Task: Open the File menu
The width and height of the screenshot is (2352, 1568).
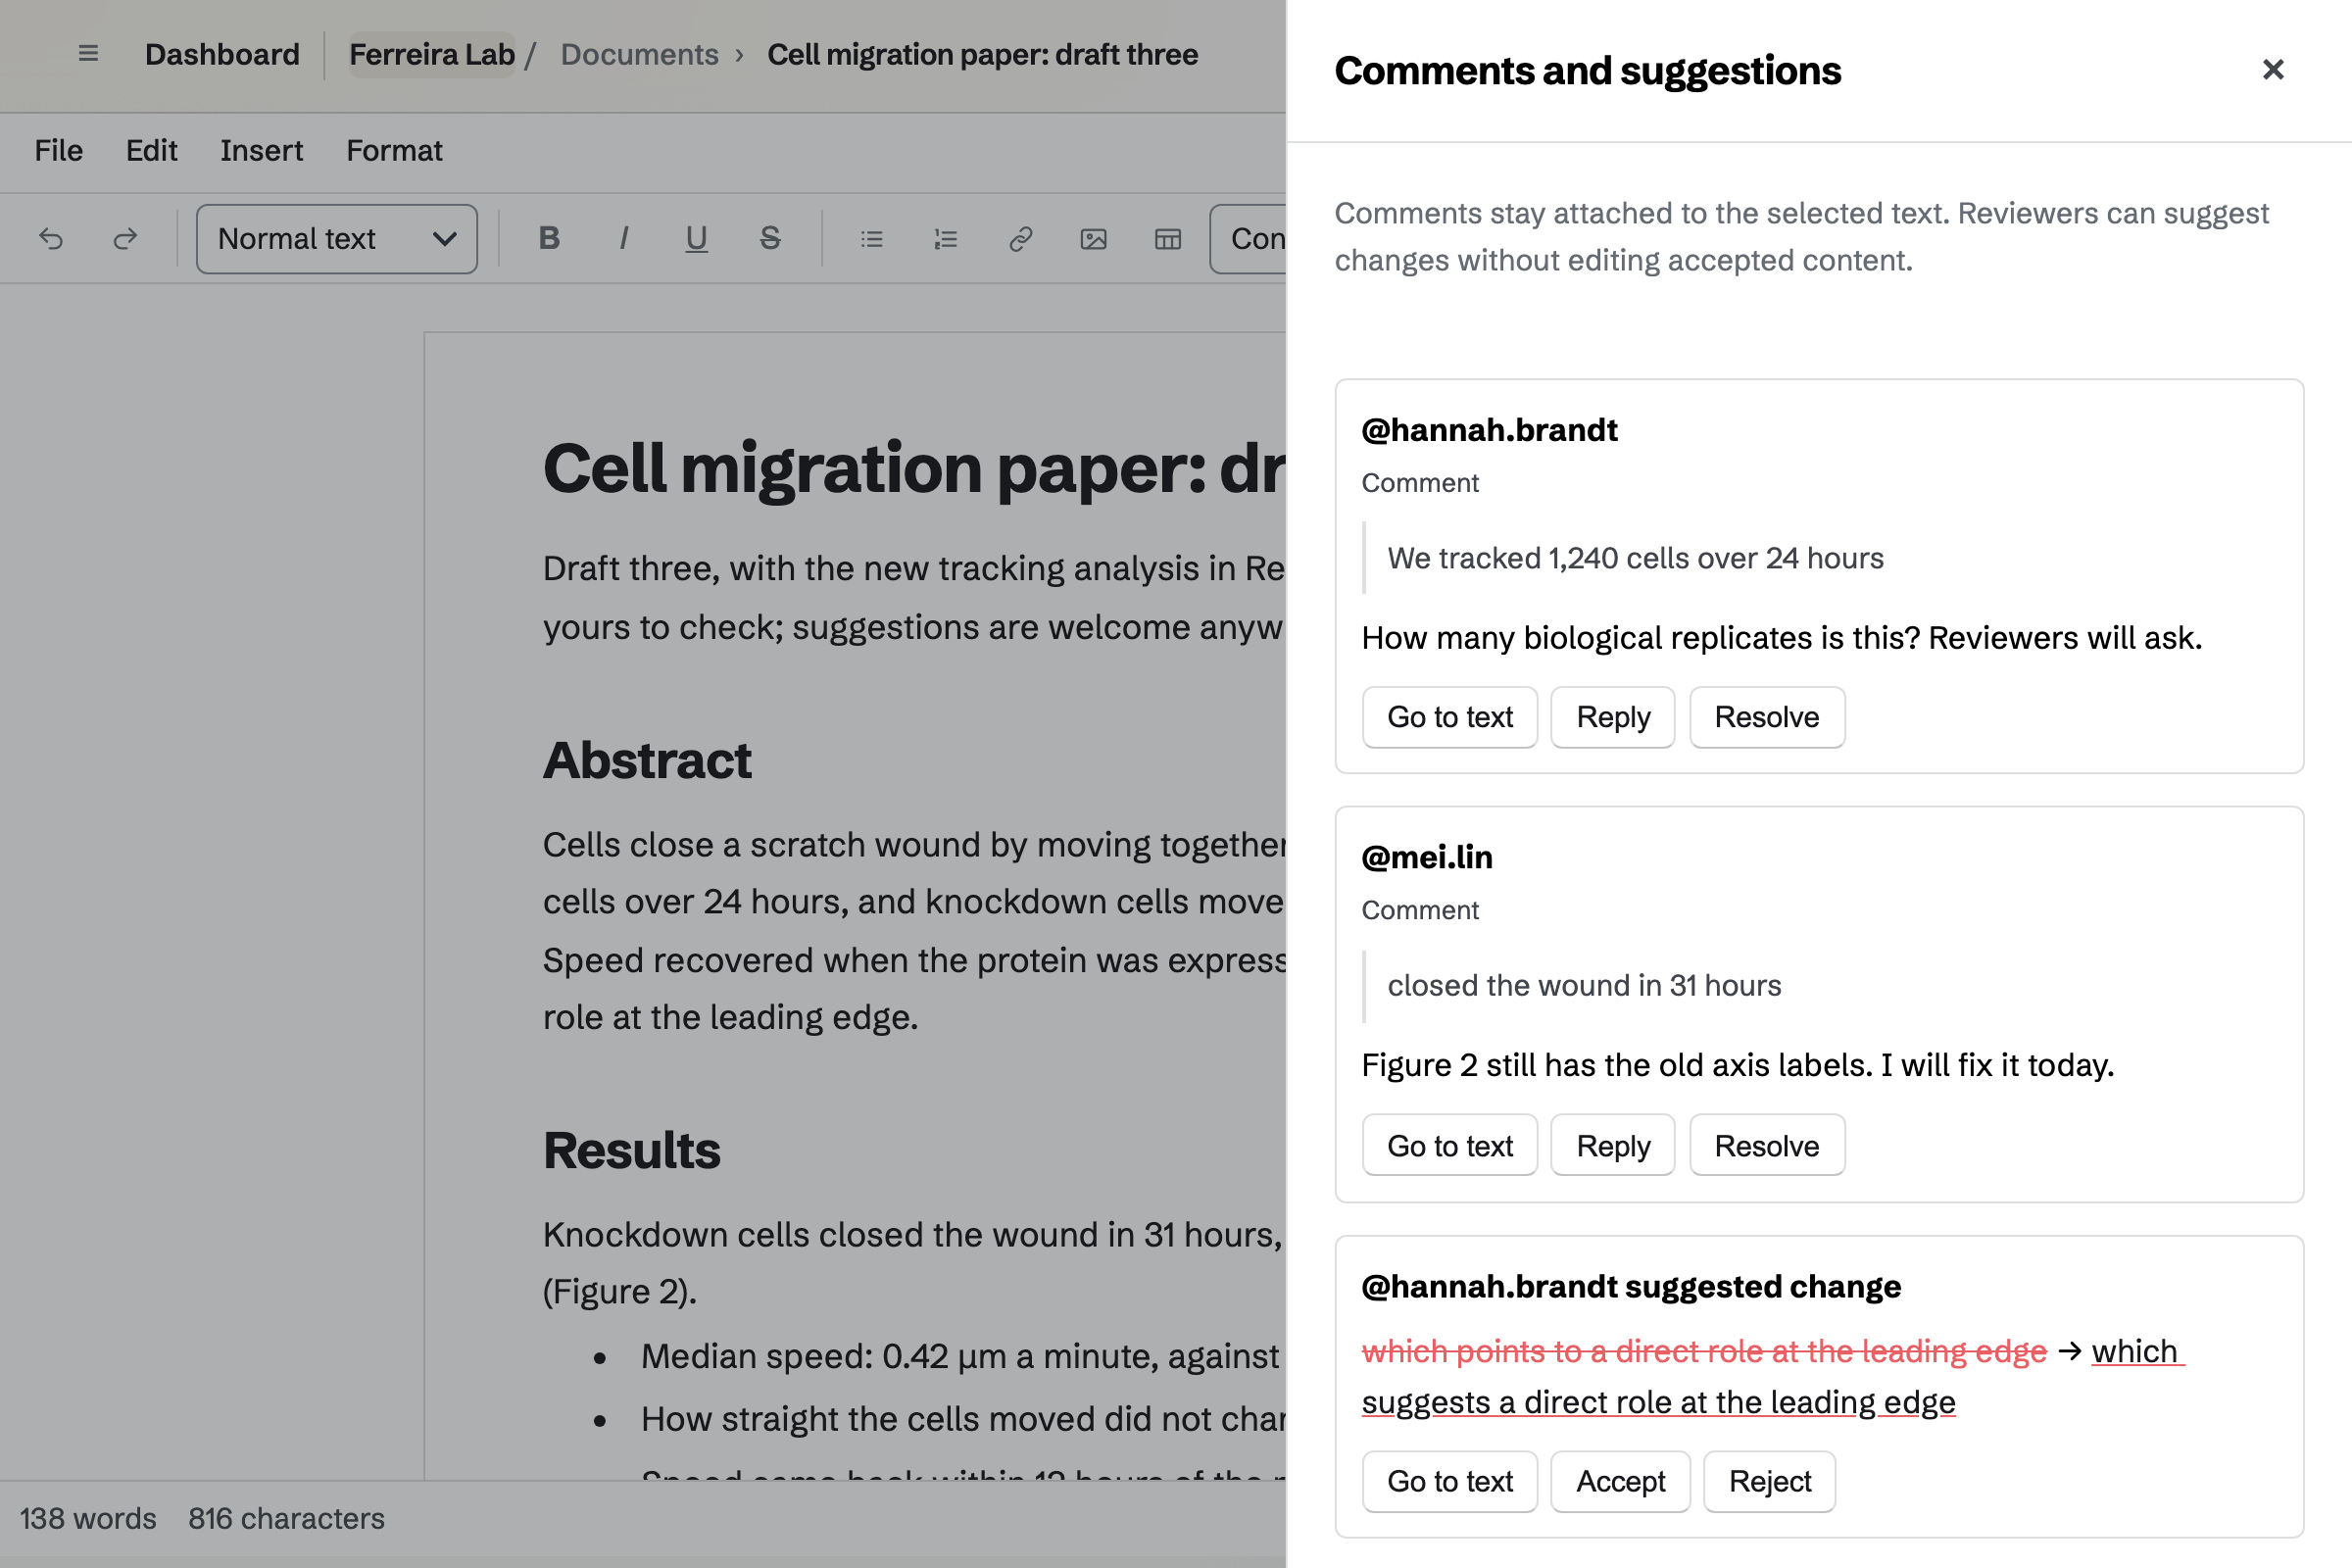Action: tap(59, 151)
